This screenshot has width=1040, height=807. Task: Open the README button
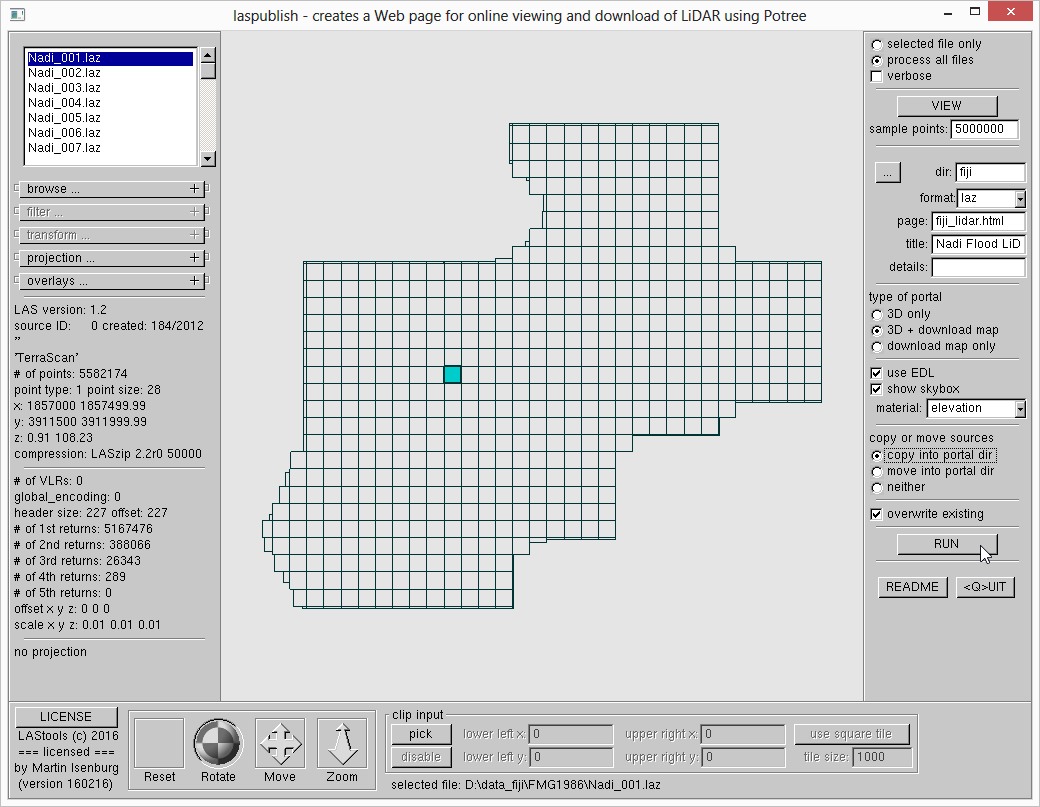point(912,587)
